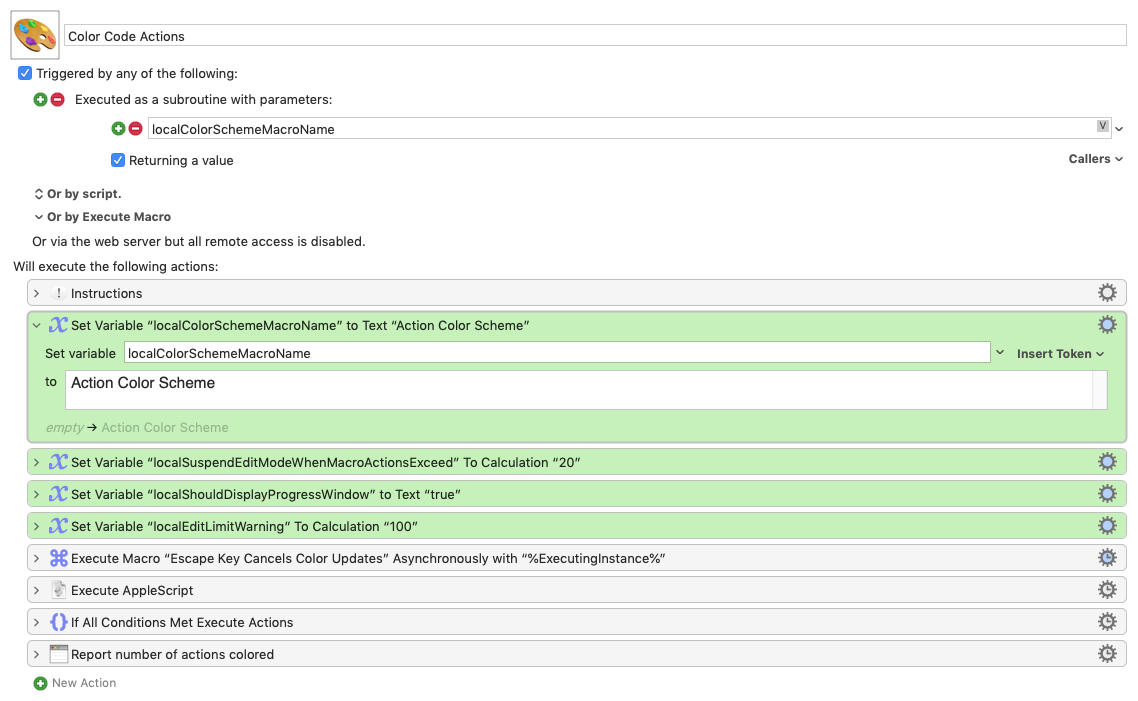Screen dimensions: 1138x701
Task: Click the Set variable name input field
Action: point(557,353)
